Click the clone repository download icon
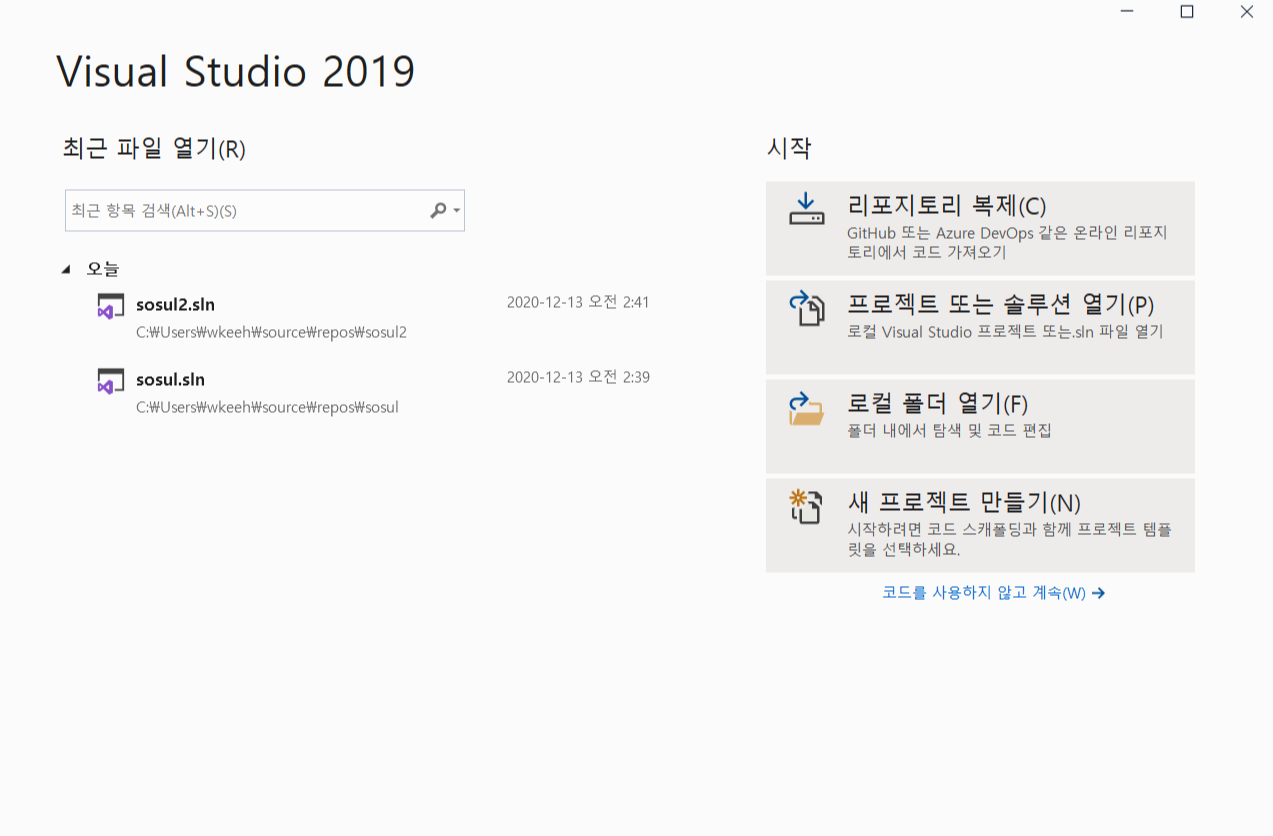 click(806, 208)
